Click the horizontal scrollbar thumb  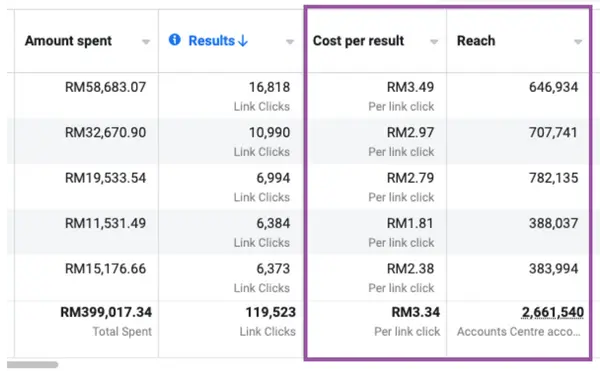pos(33,364)
